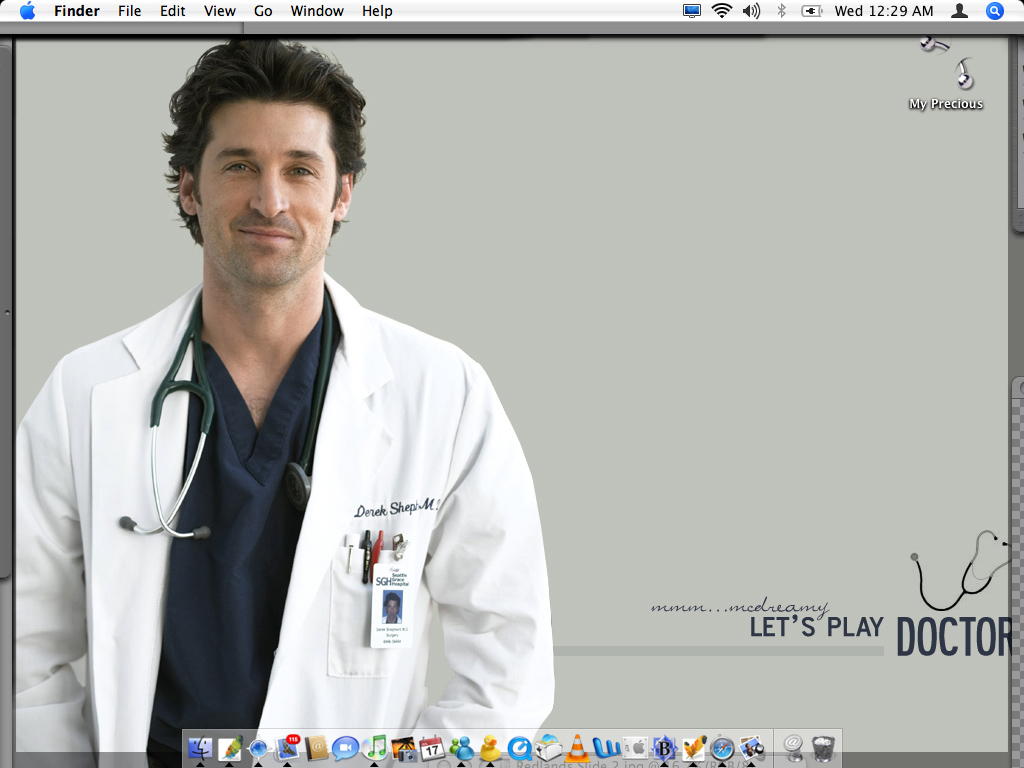Viewport: 1024px width, 768px height.
Task: Launch Address Book from the Dock
Action: 316,748
